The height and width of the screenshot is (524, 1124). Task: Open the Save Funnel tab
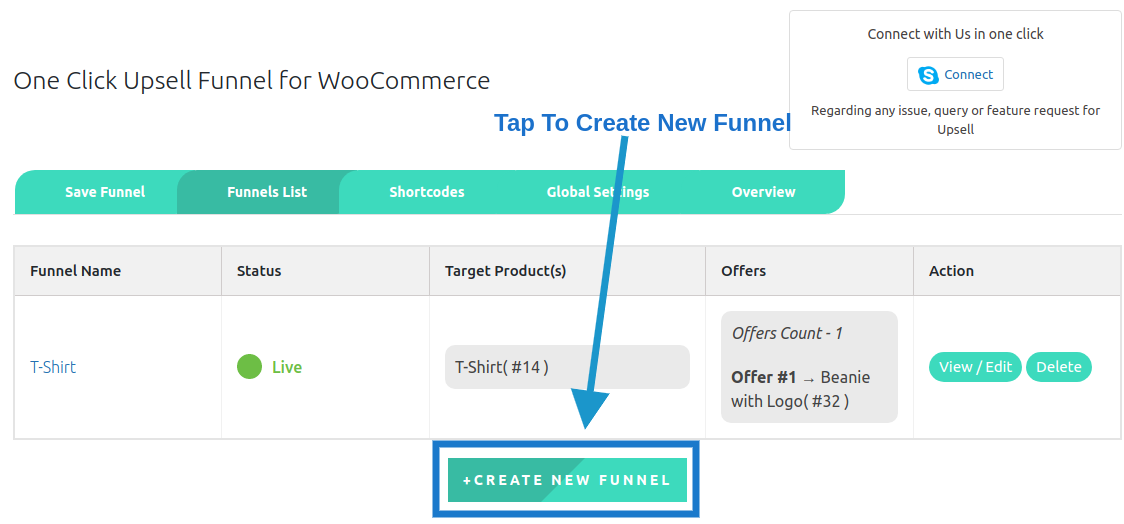[x=105, y=192]
